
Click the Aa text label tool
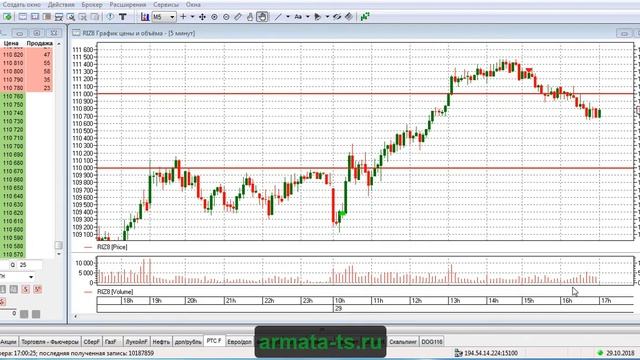click(x=298, y=17)
